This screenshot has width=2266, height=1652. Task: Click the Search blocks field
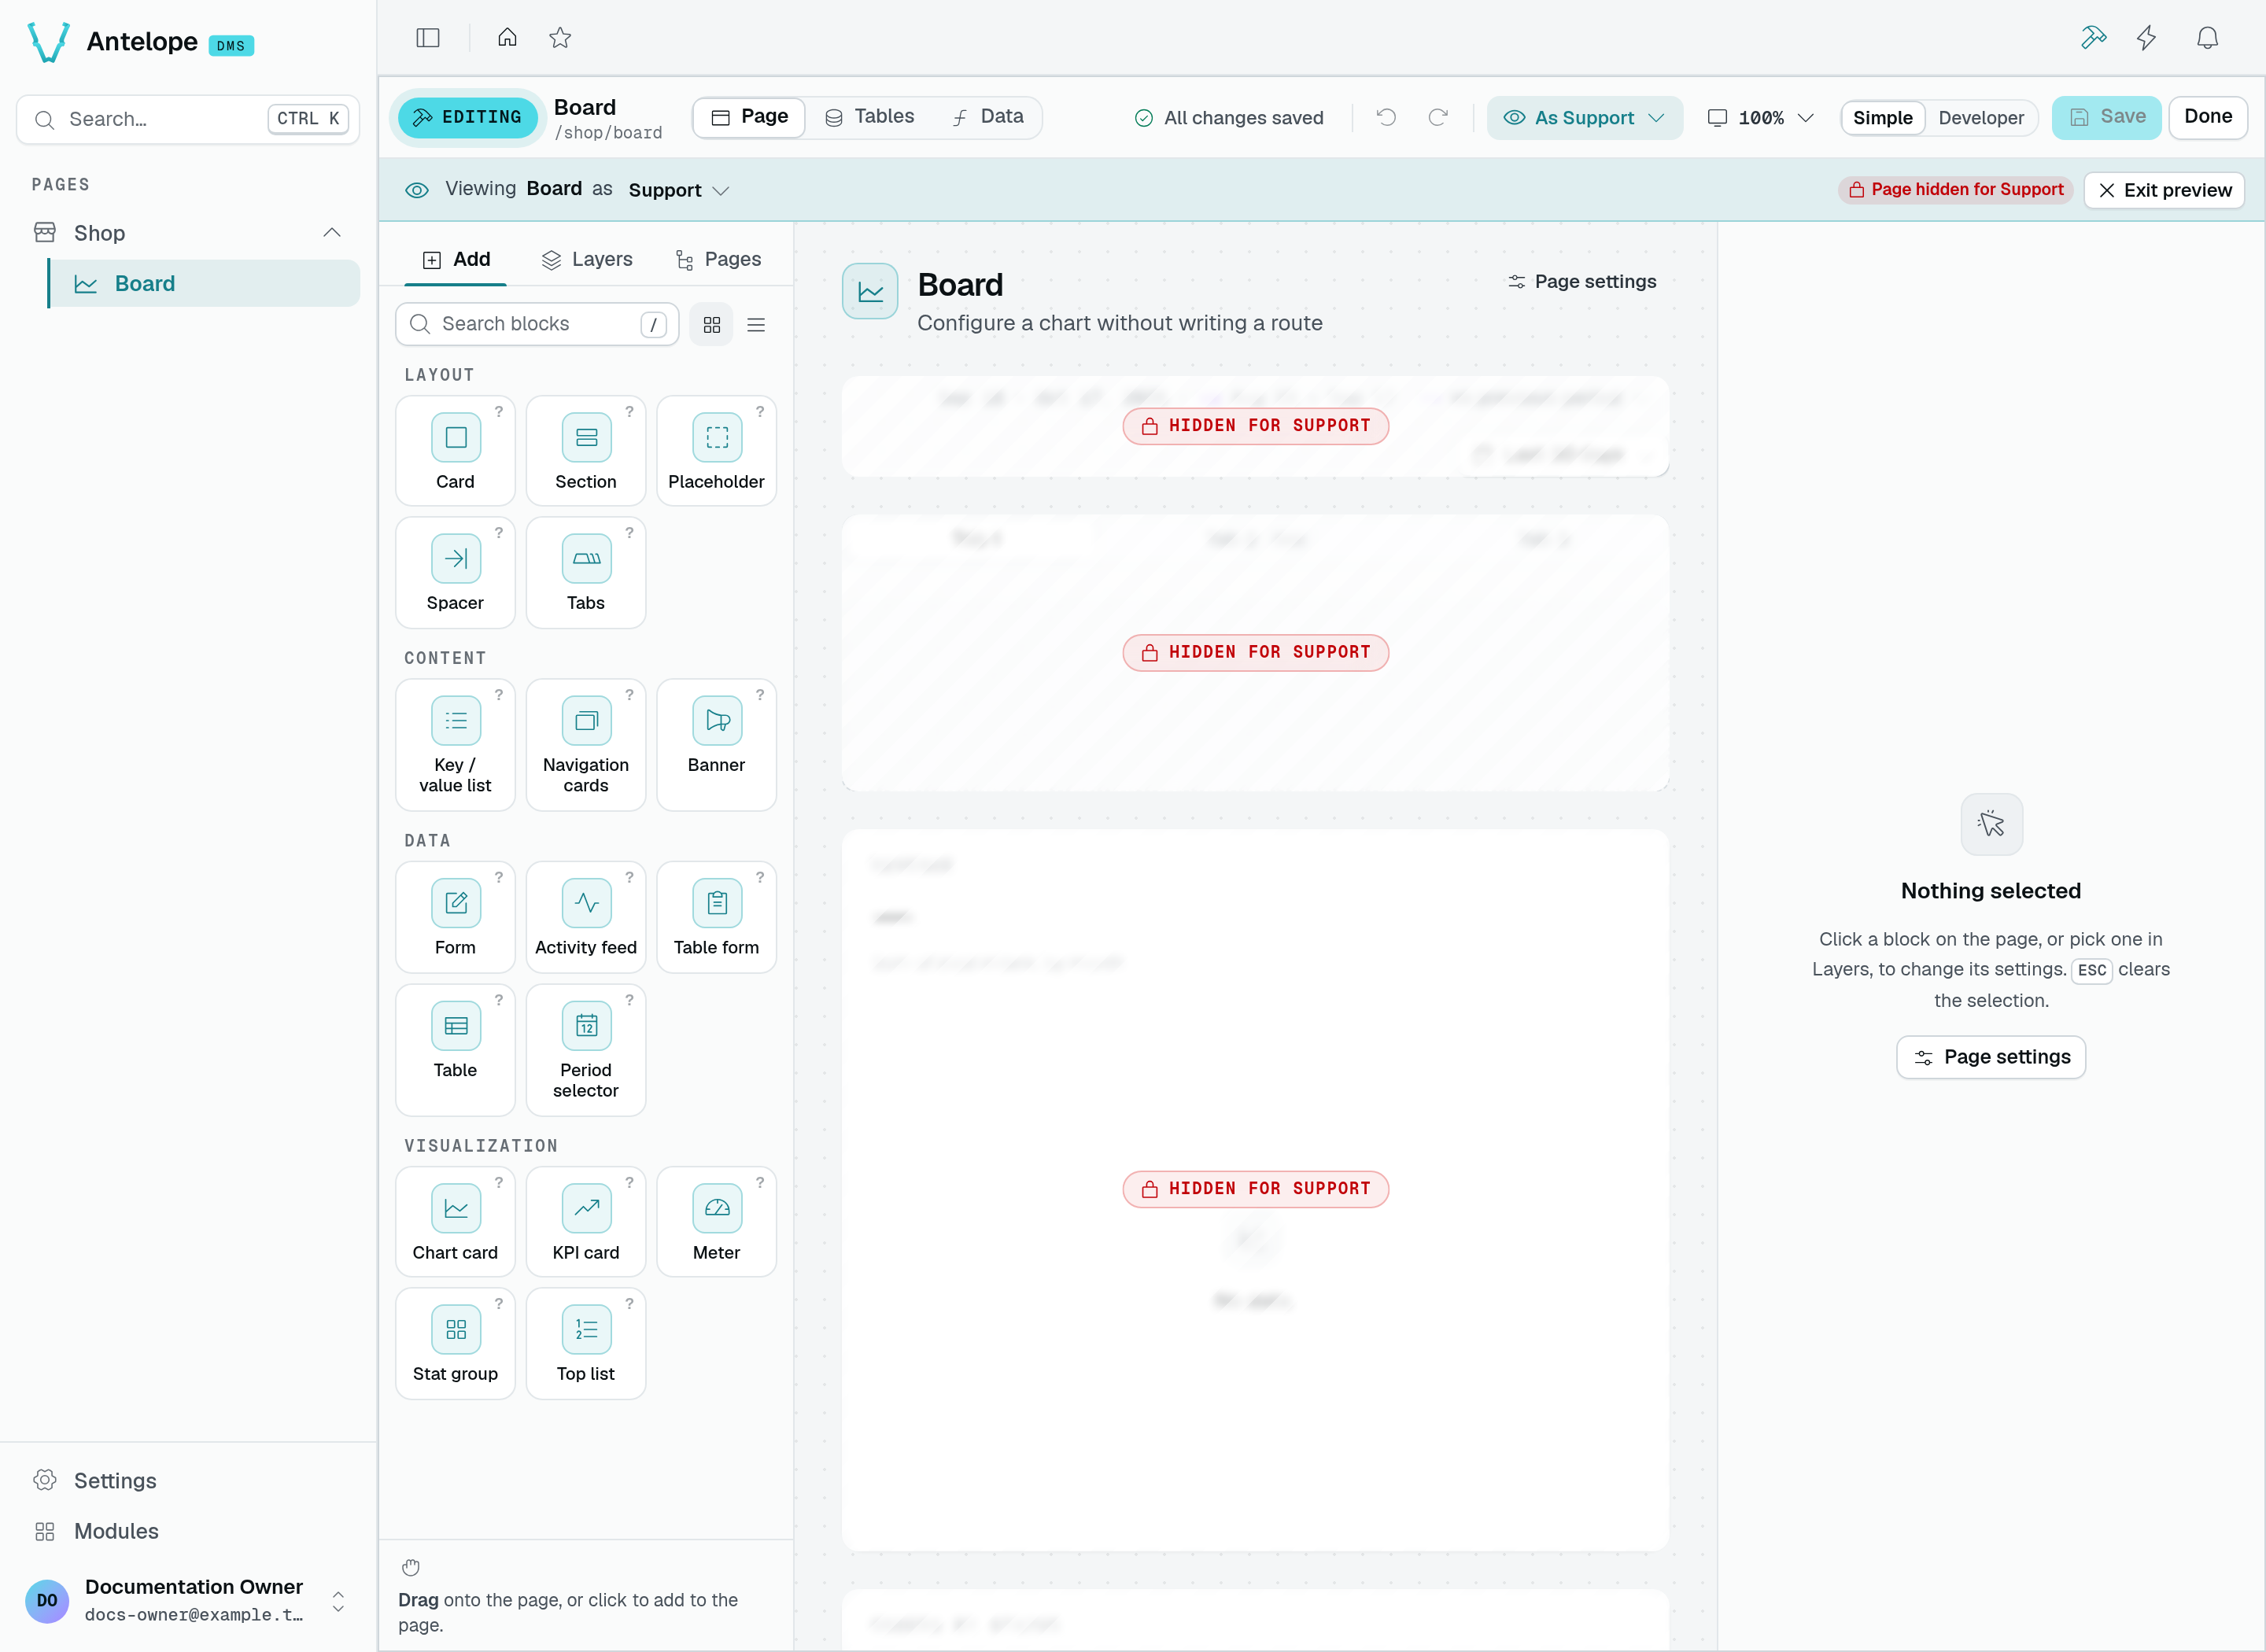click(x=537, y=324)
